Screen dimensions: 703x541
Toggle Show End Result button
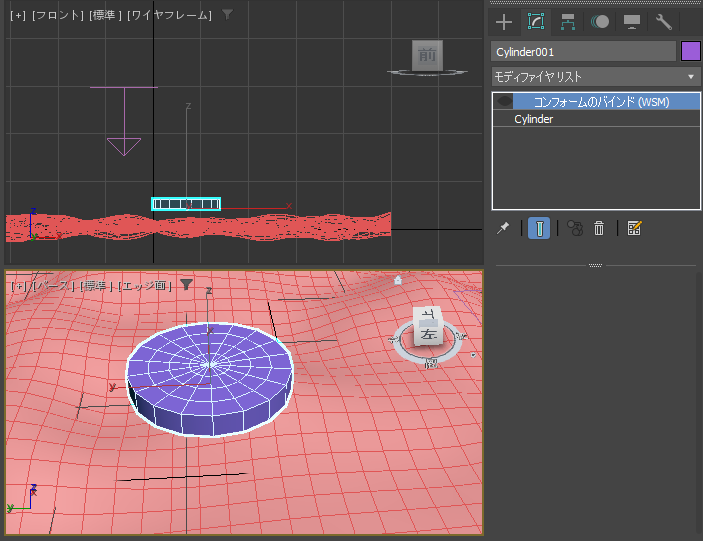tap(539, 228)
